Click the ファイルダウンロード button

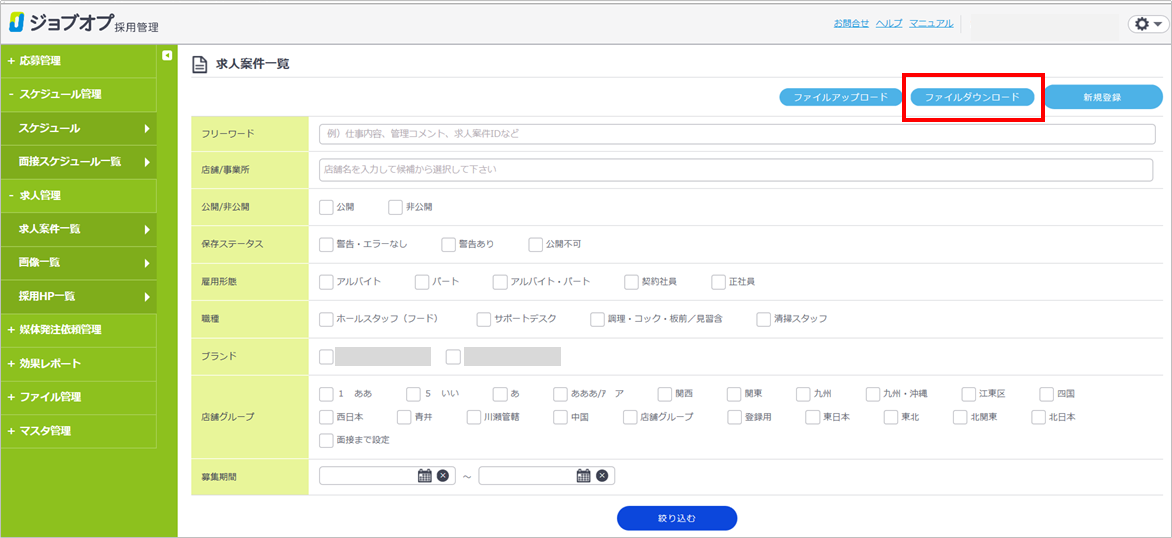pos(972,97)
